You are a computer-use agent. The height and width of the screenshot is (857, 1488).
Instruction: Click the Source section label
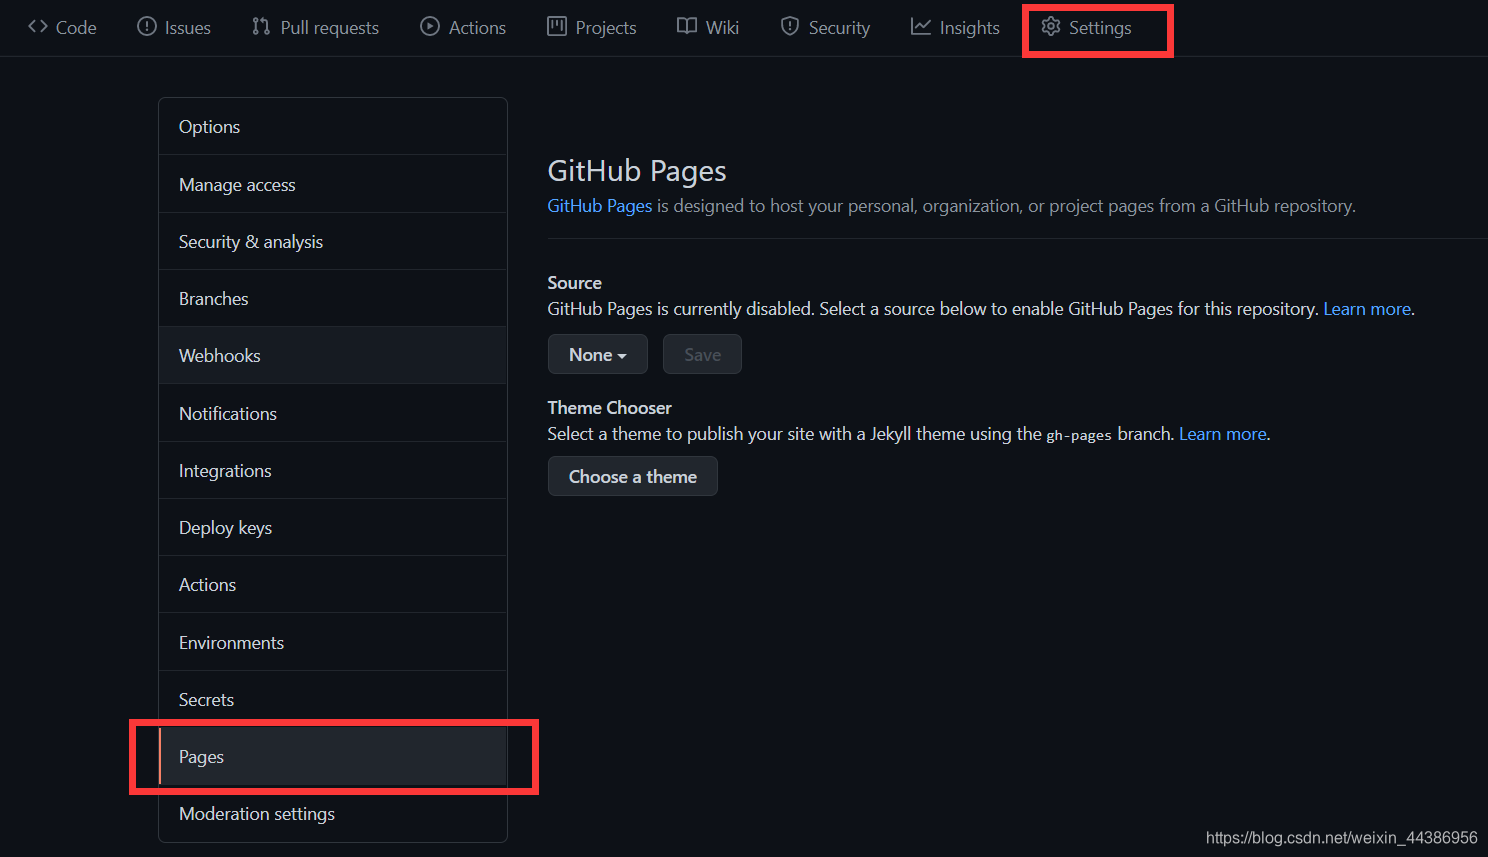575,283
